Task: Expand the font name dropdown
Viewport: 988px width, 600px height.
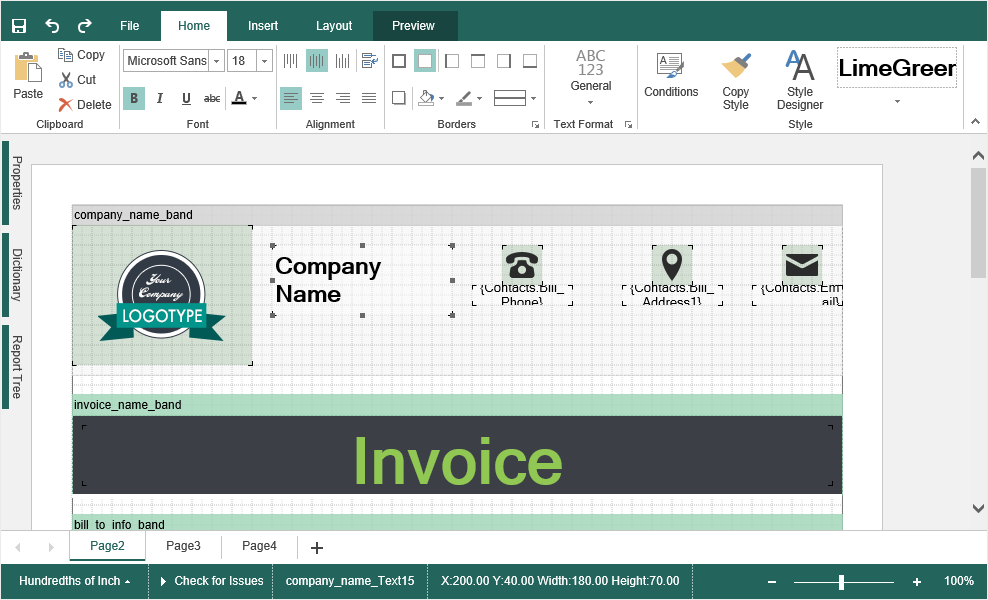Action: pyautogui.click(x=217, y=61)
